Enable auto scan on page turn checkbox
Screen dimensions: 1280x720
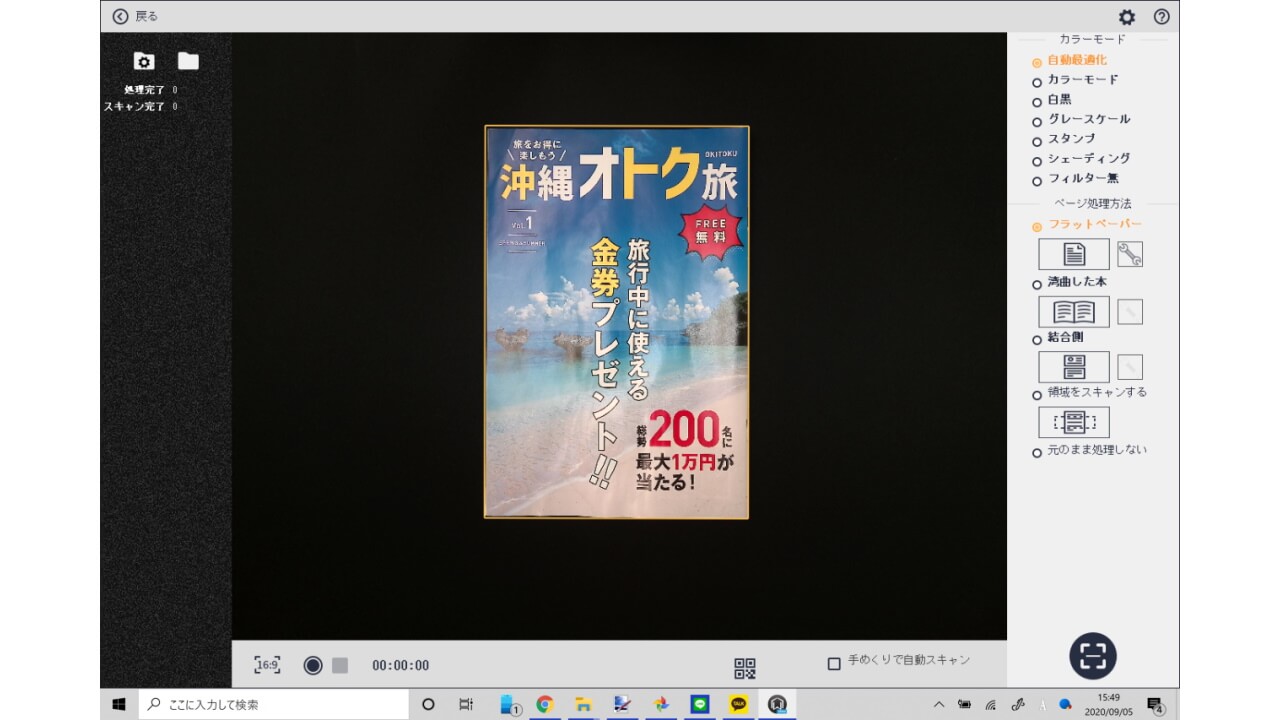click(x=834, y=664)
